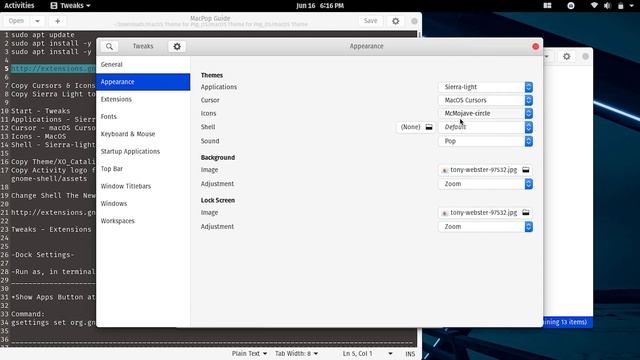The height and width of the screenshot is (360, 640).
Task: Select Appearance in Tweaks sidebar
Action: tap(143, 82)
